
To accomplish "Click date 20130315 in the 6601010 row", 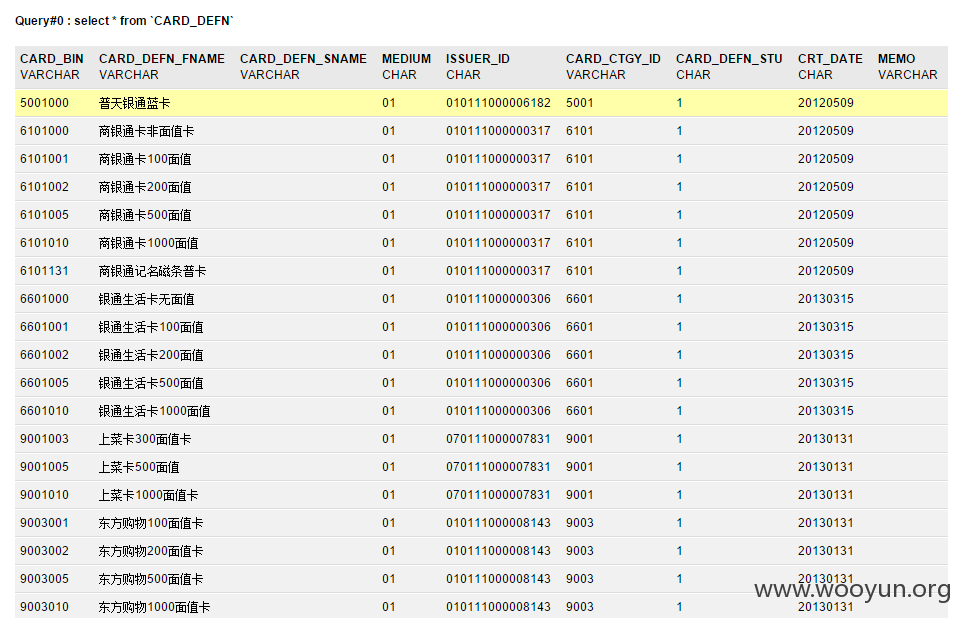I will (x=825, y=411).
